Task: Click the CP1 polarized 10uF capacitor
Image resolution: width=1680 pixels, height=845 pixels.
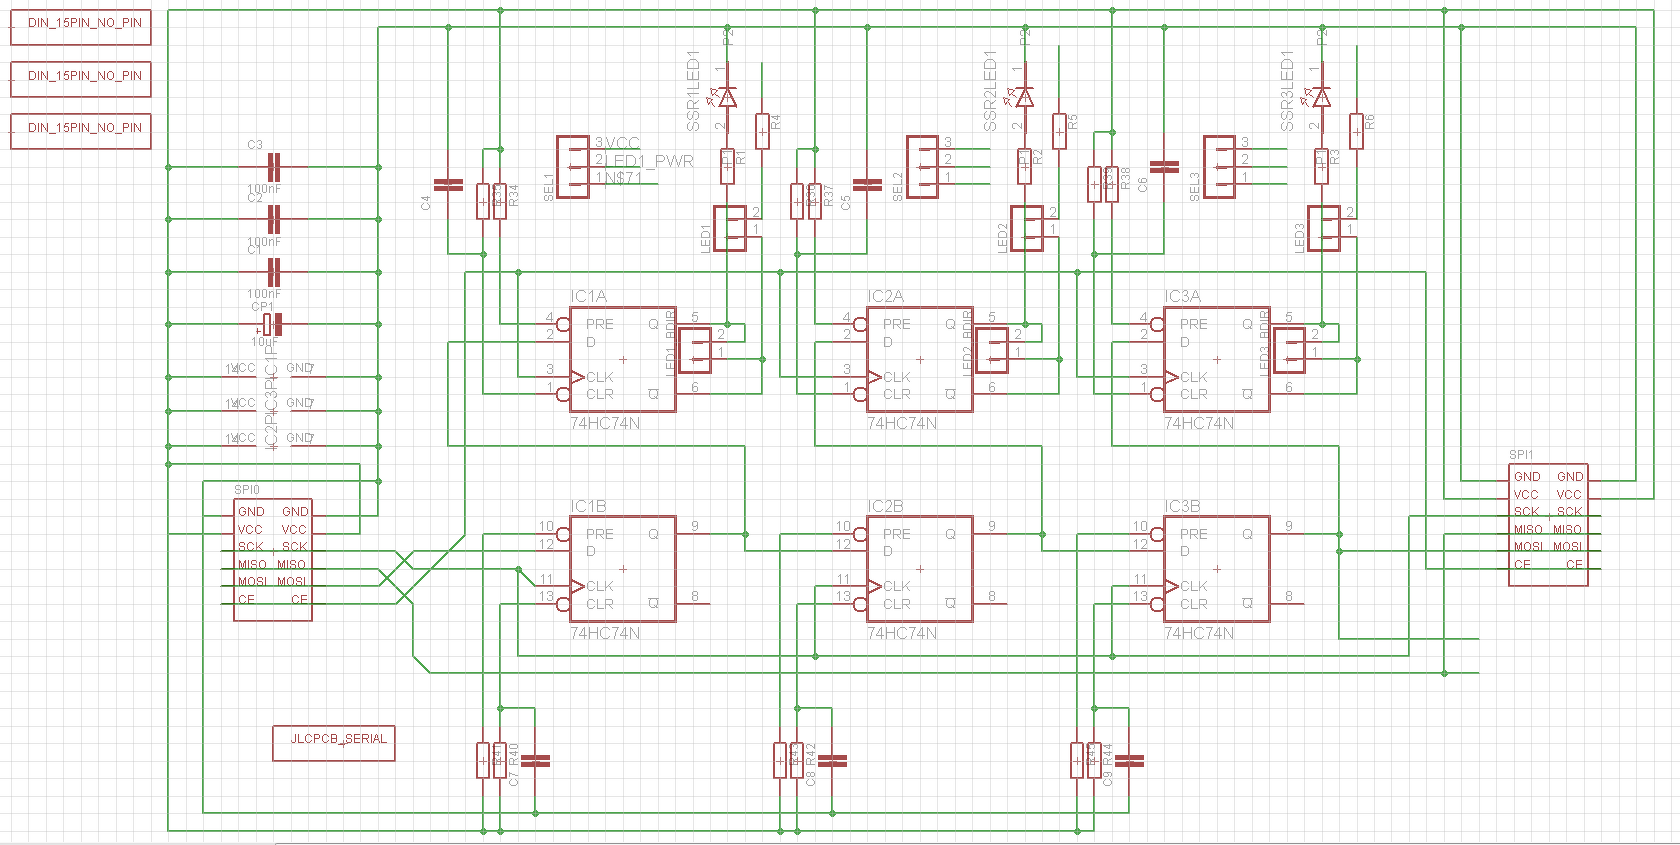Action: [273, 324]
